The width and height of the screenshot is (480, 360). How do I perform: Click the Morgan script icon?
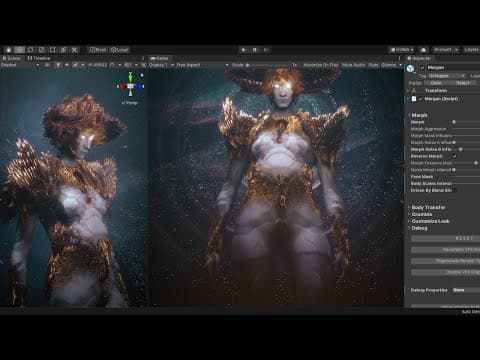(414, 99)
